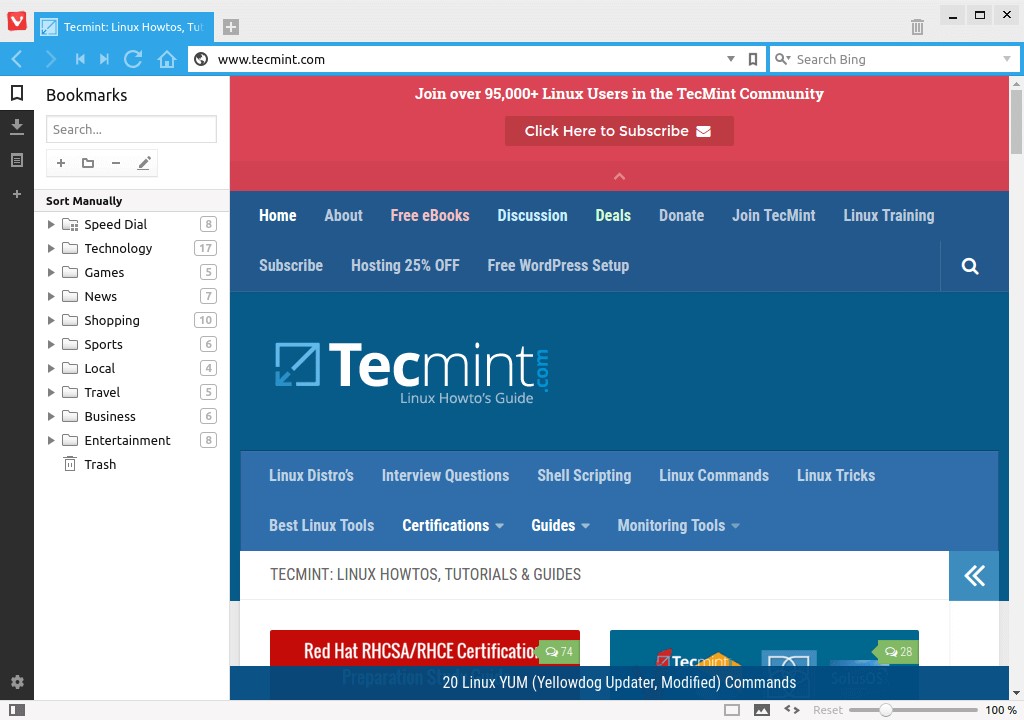Image resolution: width=1024 pixels, height=720 pixels.
Task: Focus the Search Bing field
Action: [894, 59]
